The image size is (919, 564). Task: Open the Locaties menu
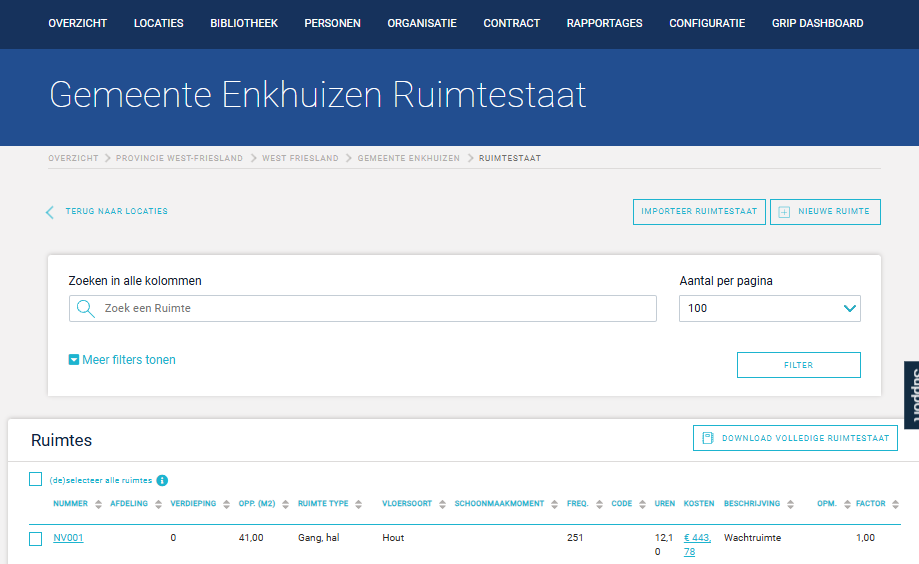click(158, 23)
